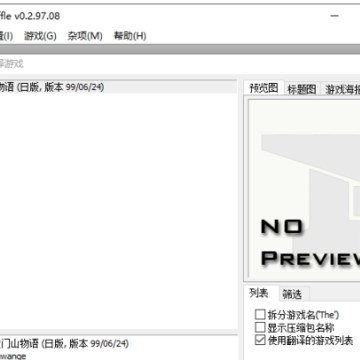Switch to the 预览图 tab
360x360 pixels.
pos(264,88)
